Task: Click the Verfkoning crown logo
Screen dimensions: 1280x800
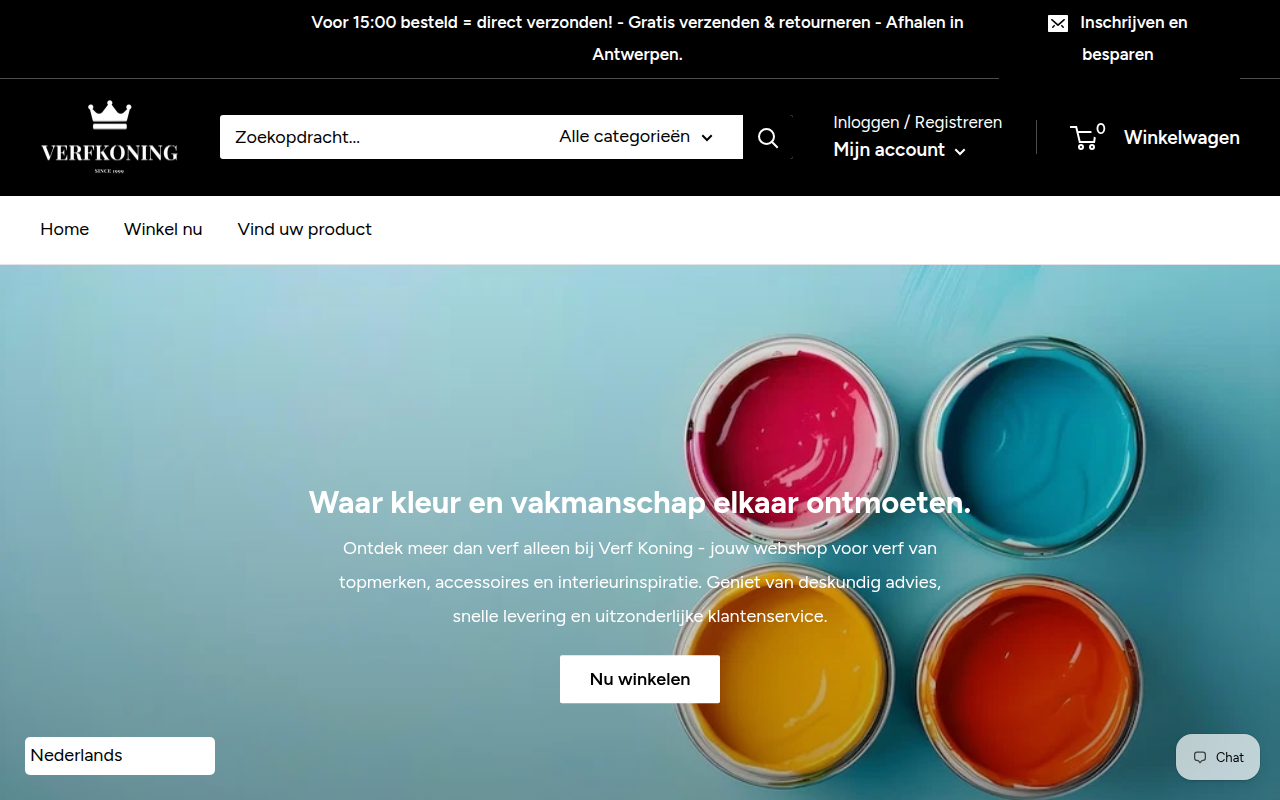Action: (x=110, y=137)
